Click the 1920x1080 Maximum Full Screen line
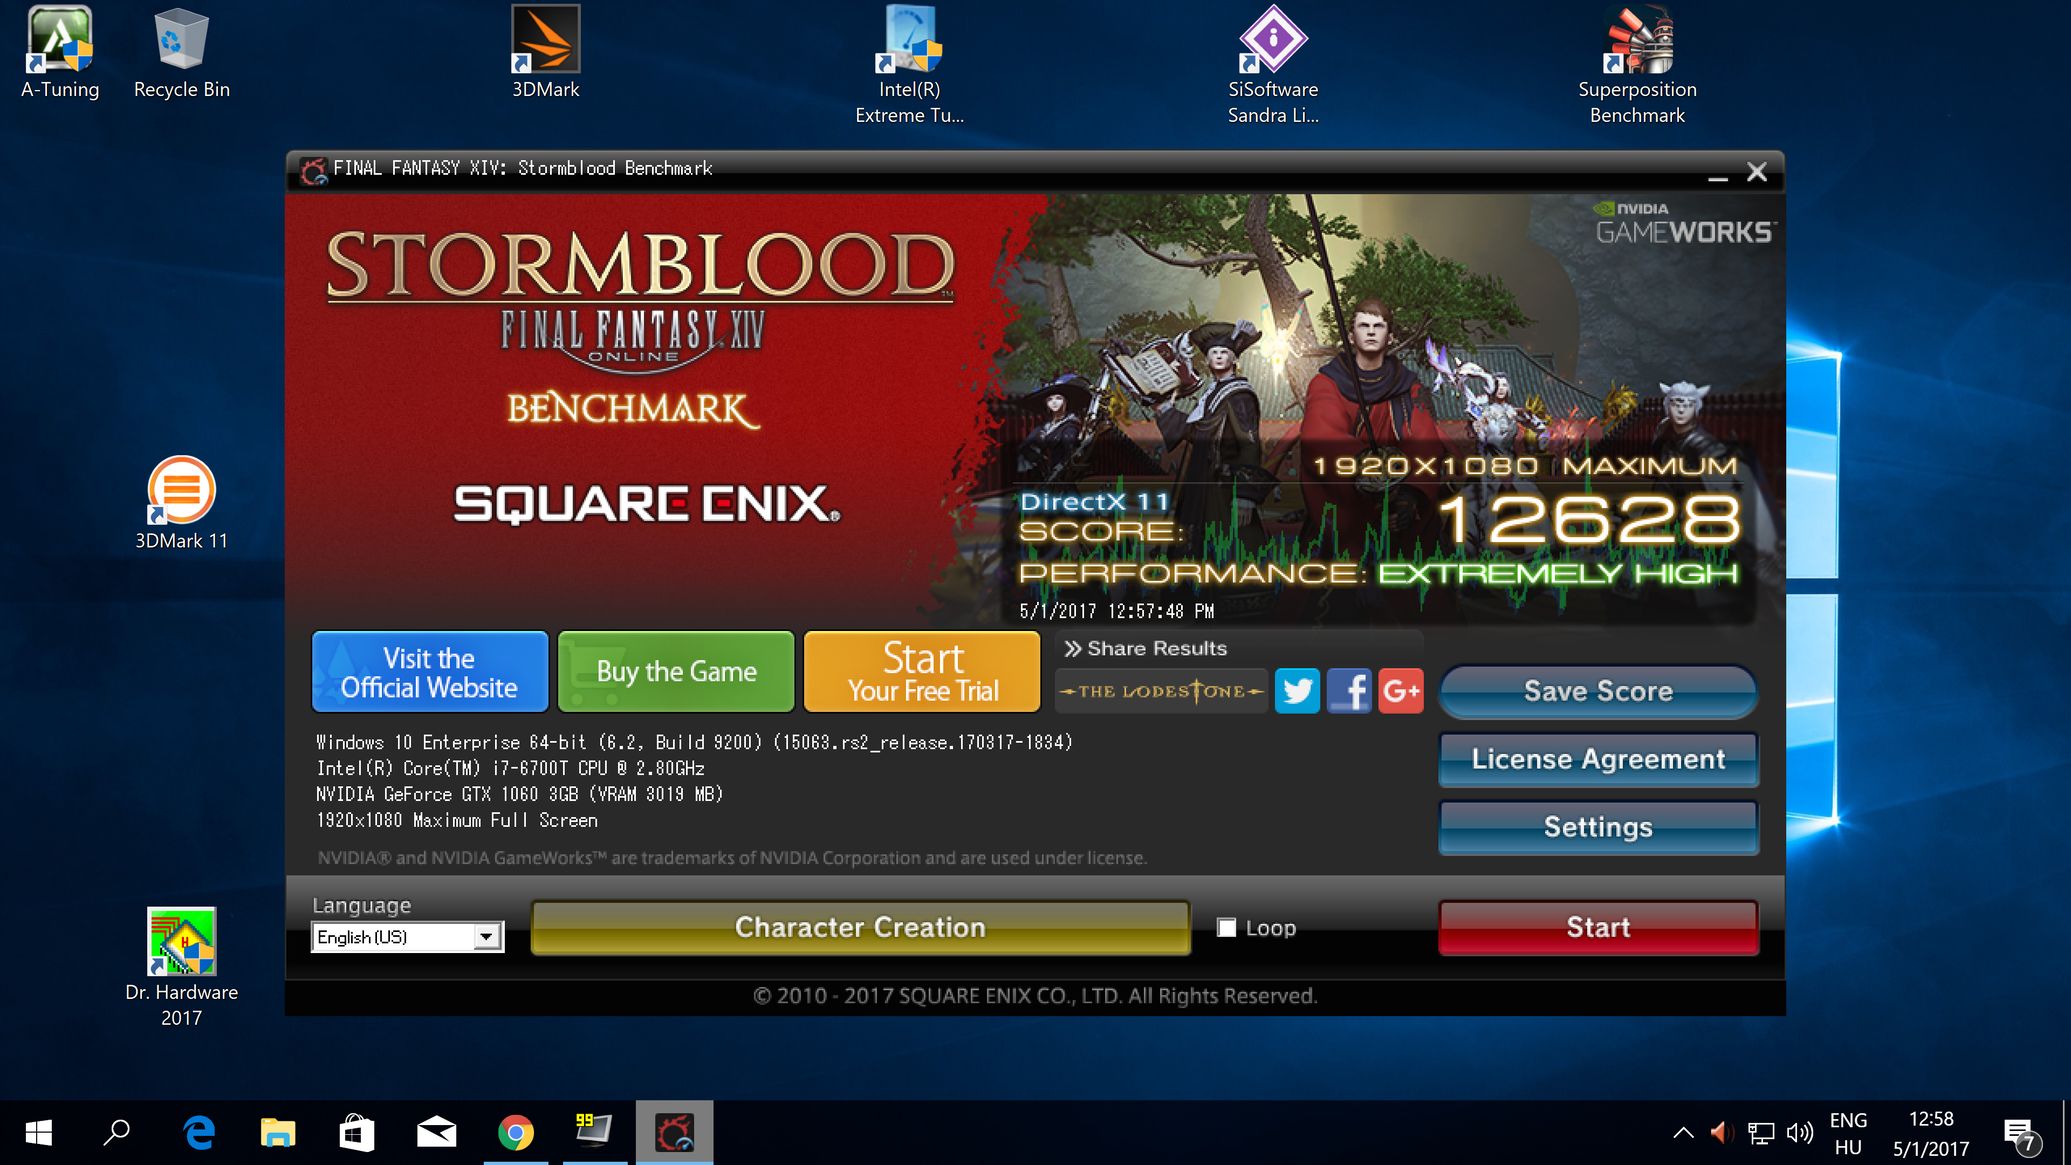This screenshot has width=2071, height=1165. click(456, 820)
